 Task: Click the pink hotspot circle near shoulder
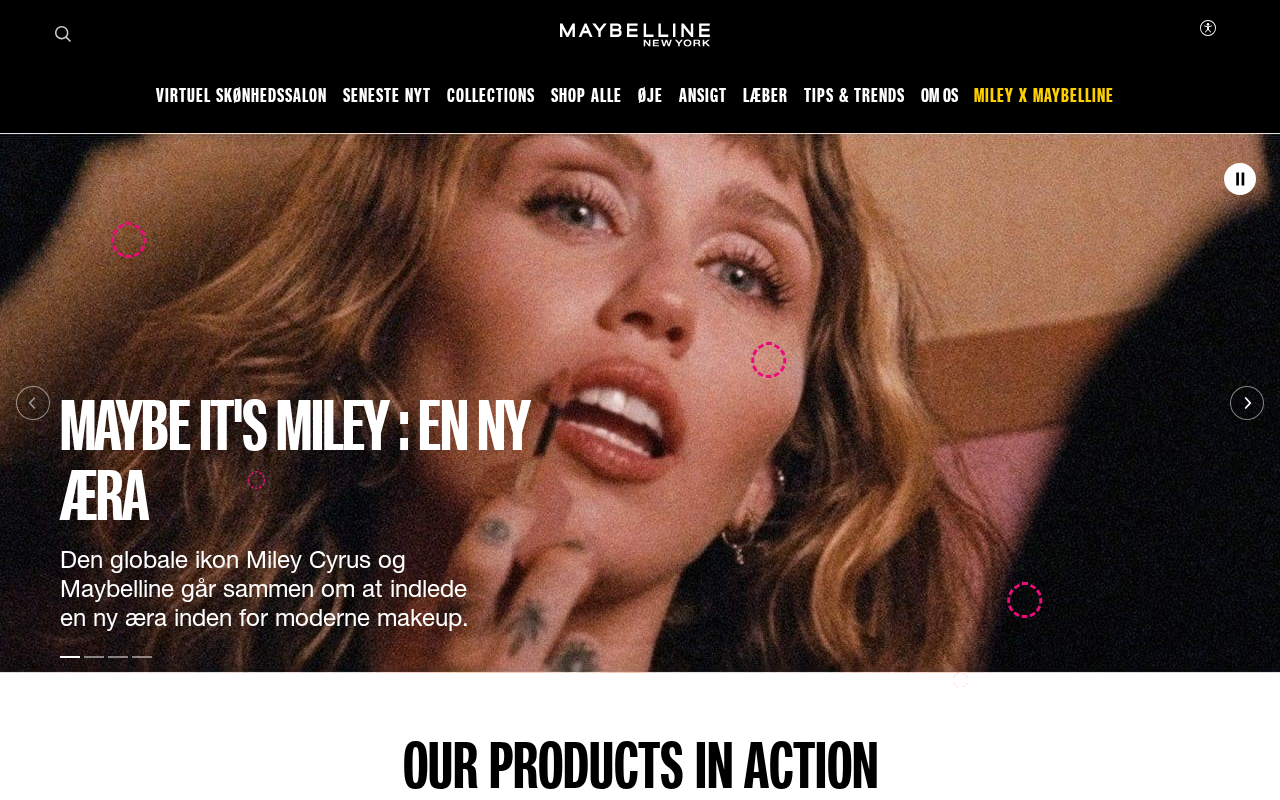(x=1025, y=600)
